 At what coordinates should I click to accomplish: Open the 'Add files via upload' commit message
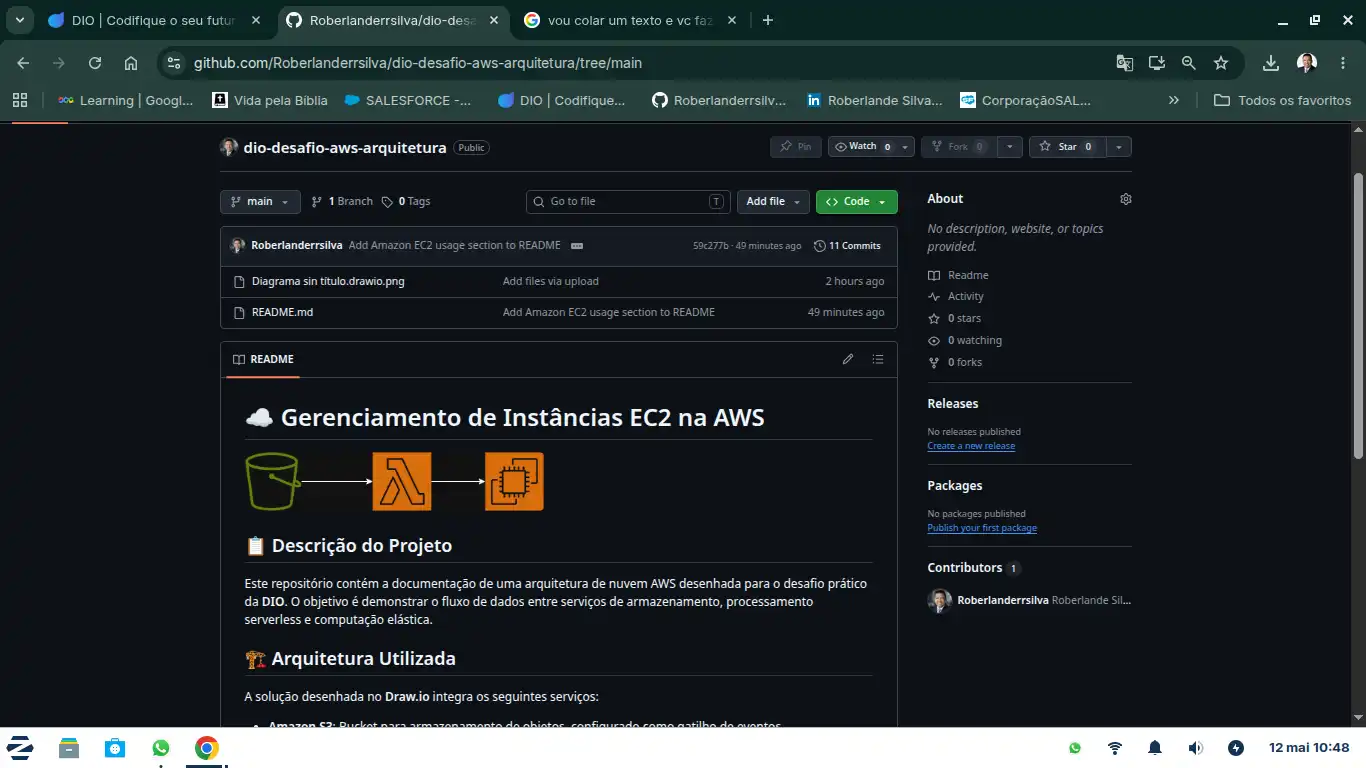pos(551,282)
